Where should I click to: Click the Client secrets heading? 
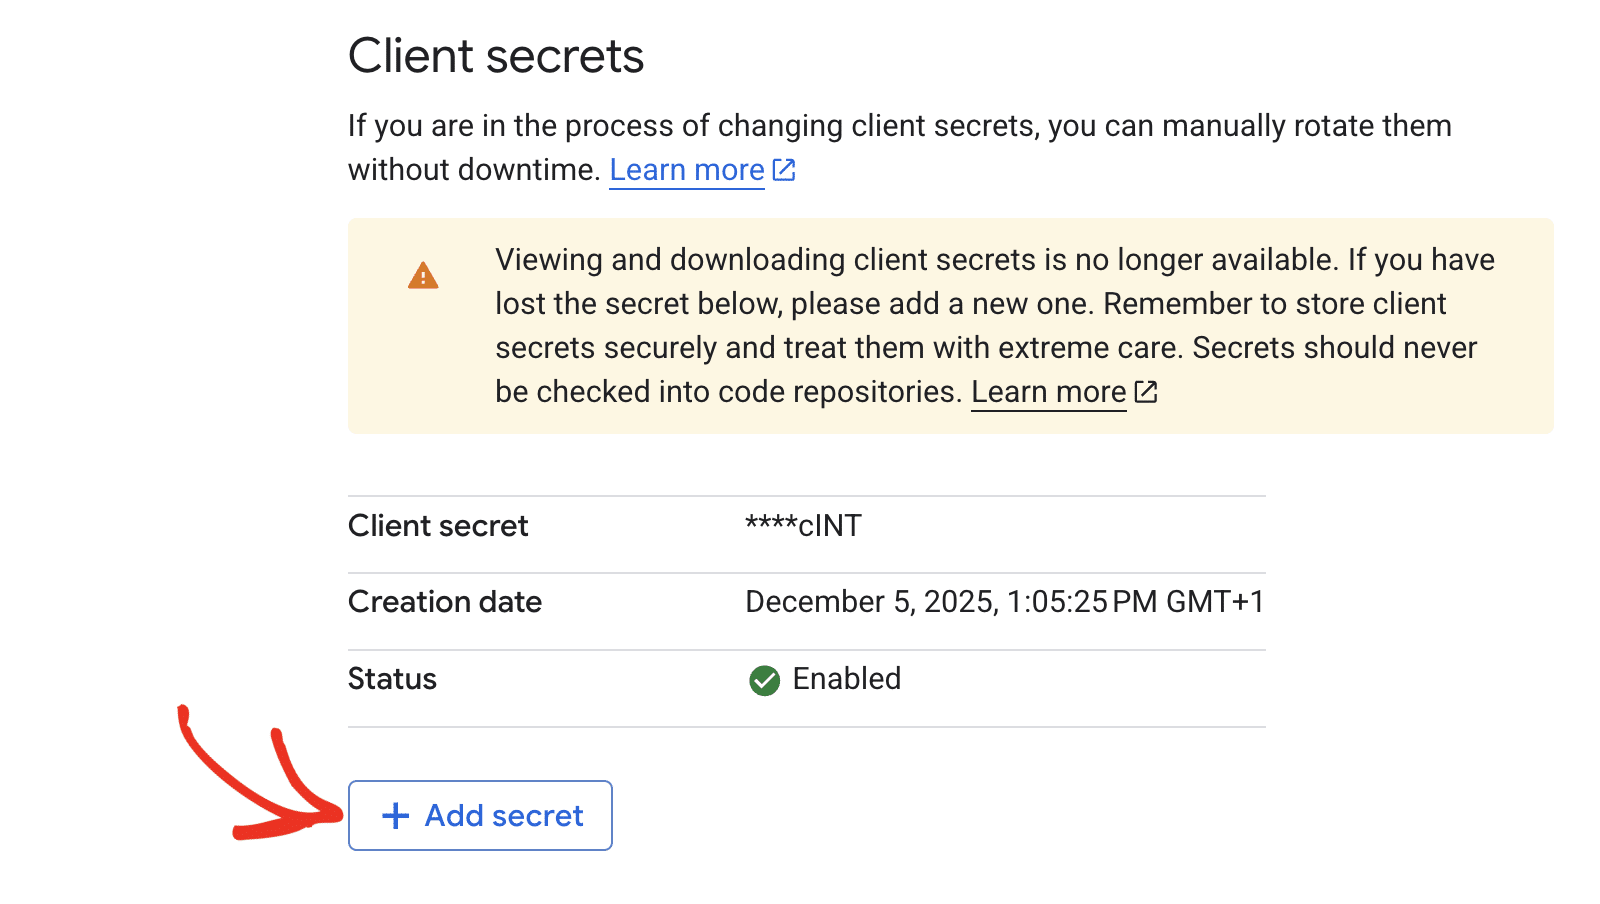pyautogui.click(x=495, y=56)
